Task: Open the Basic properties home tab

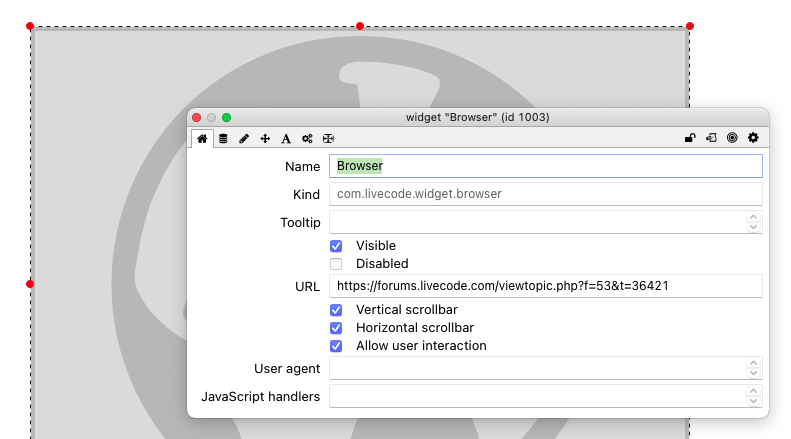Action: [x=202, y=139]
